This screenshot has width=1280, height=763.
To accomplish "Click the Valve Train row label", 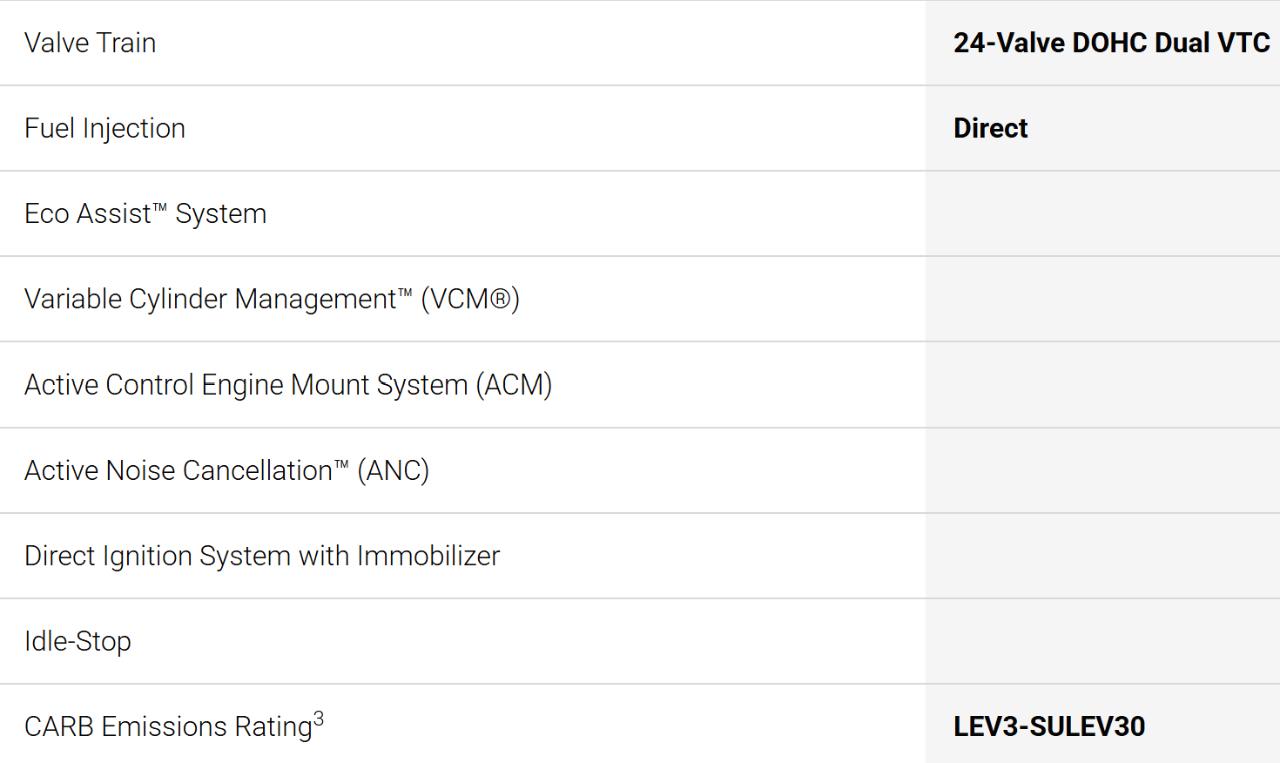I will click(90, 43).
